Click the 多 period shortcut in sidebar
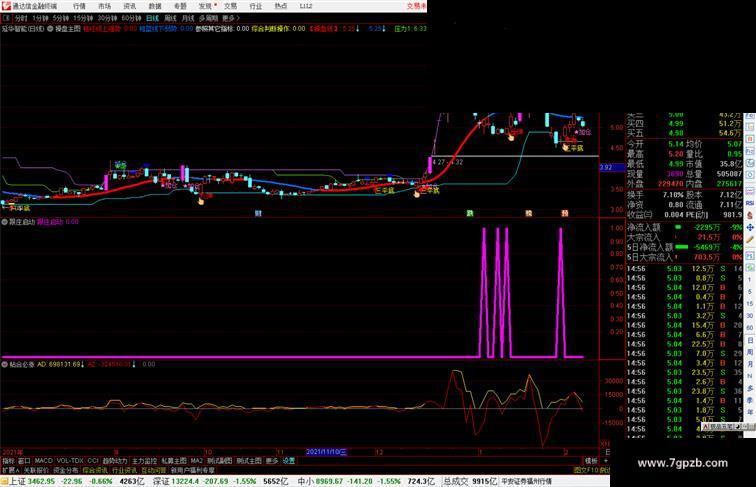 click(x=750, y=388)
